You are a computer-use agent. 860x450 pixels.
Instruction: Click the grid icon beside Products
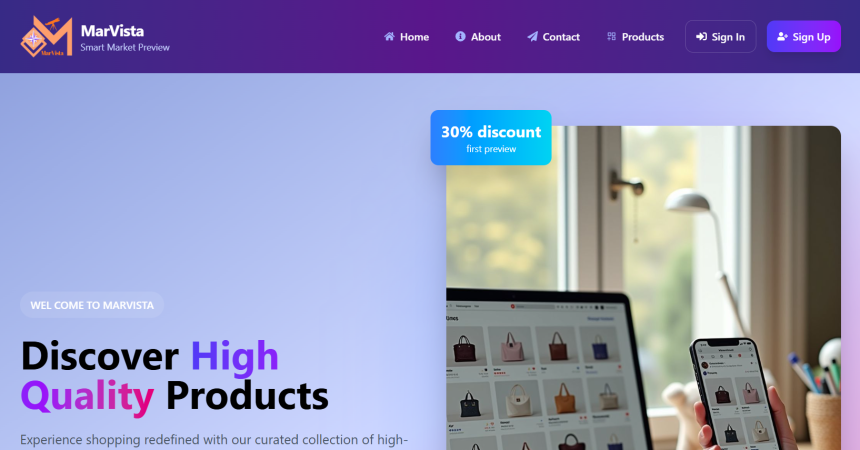point(612,37)
